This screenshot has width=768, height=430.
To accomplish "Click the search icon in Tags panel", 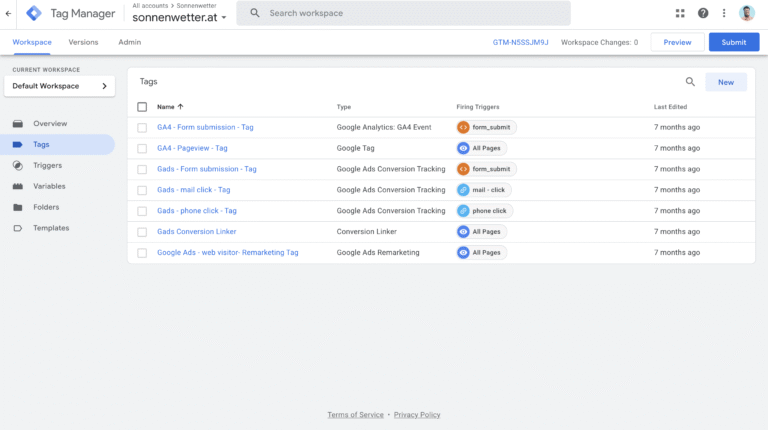I will click(690, 82).
